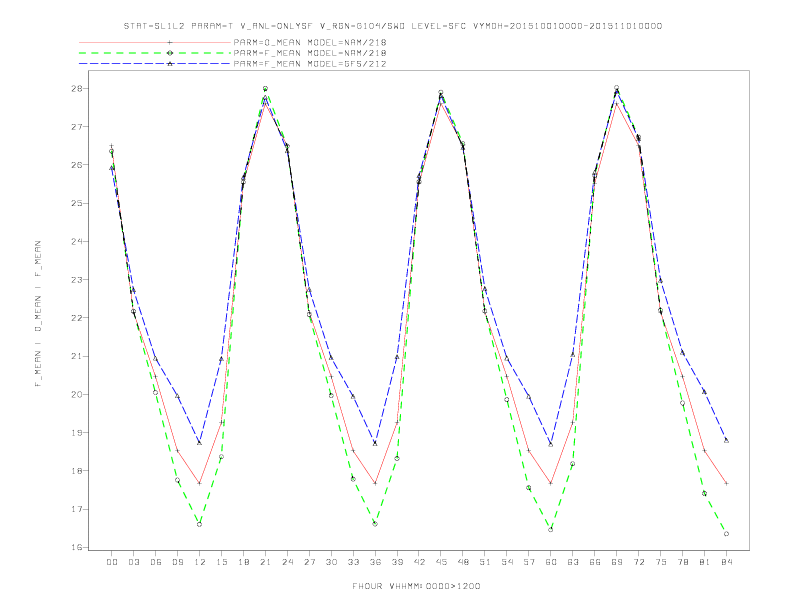
Task: Click x-axis tick label 60
Action: (551, 562)
